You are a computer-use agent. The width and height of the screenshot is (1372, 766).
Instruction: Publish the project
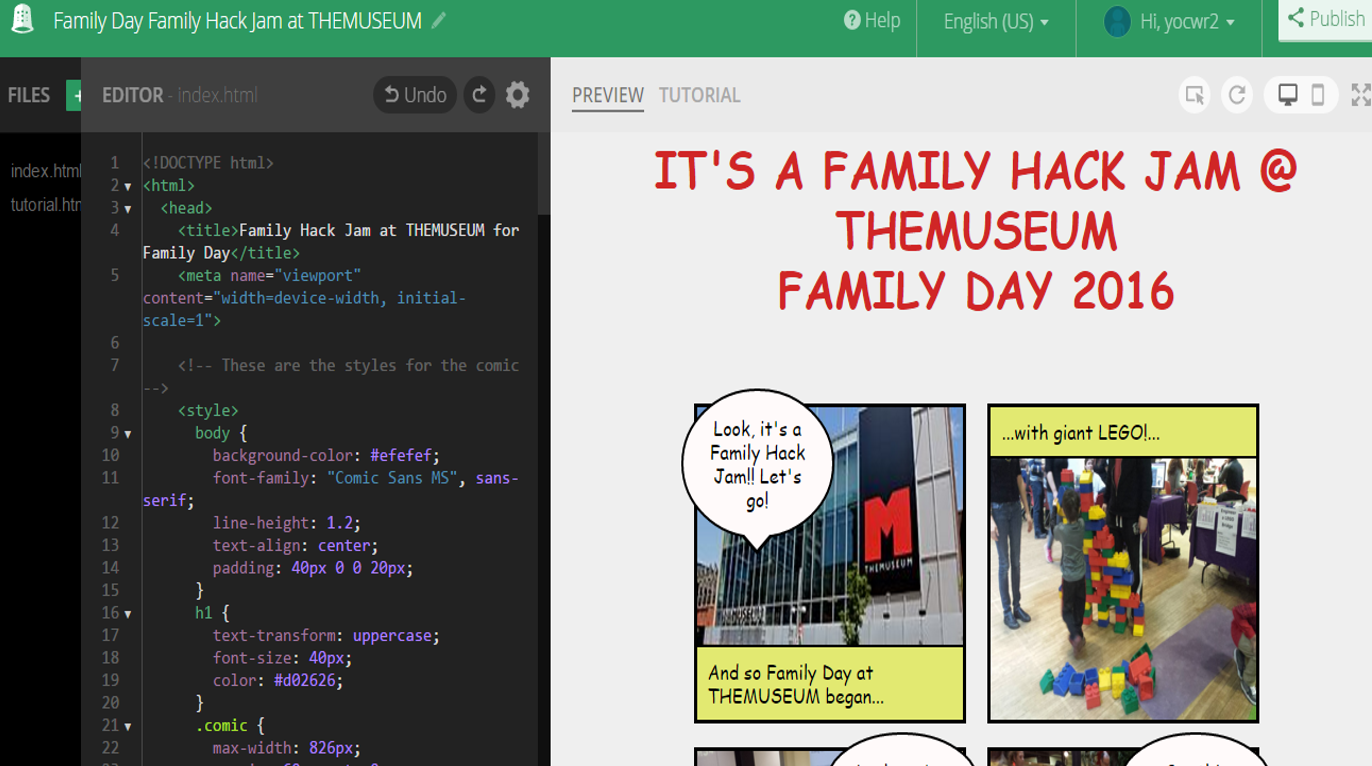1325,19
